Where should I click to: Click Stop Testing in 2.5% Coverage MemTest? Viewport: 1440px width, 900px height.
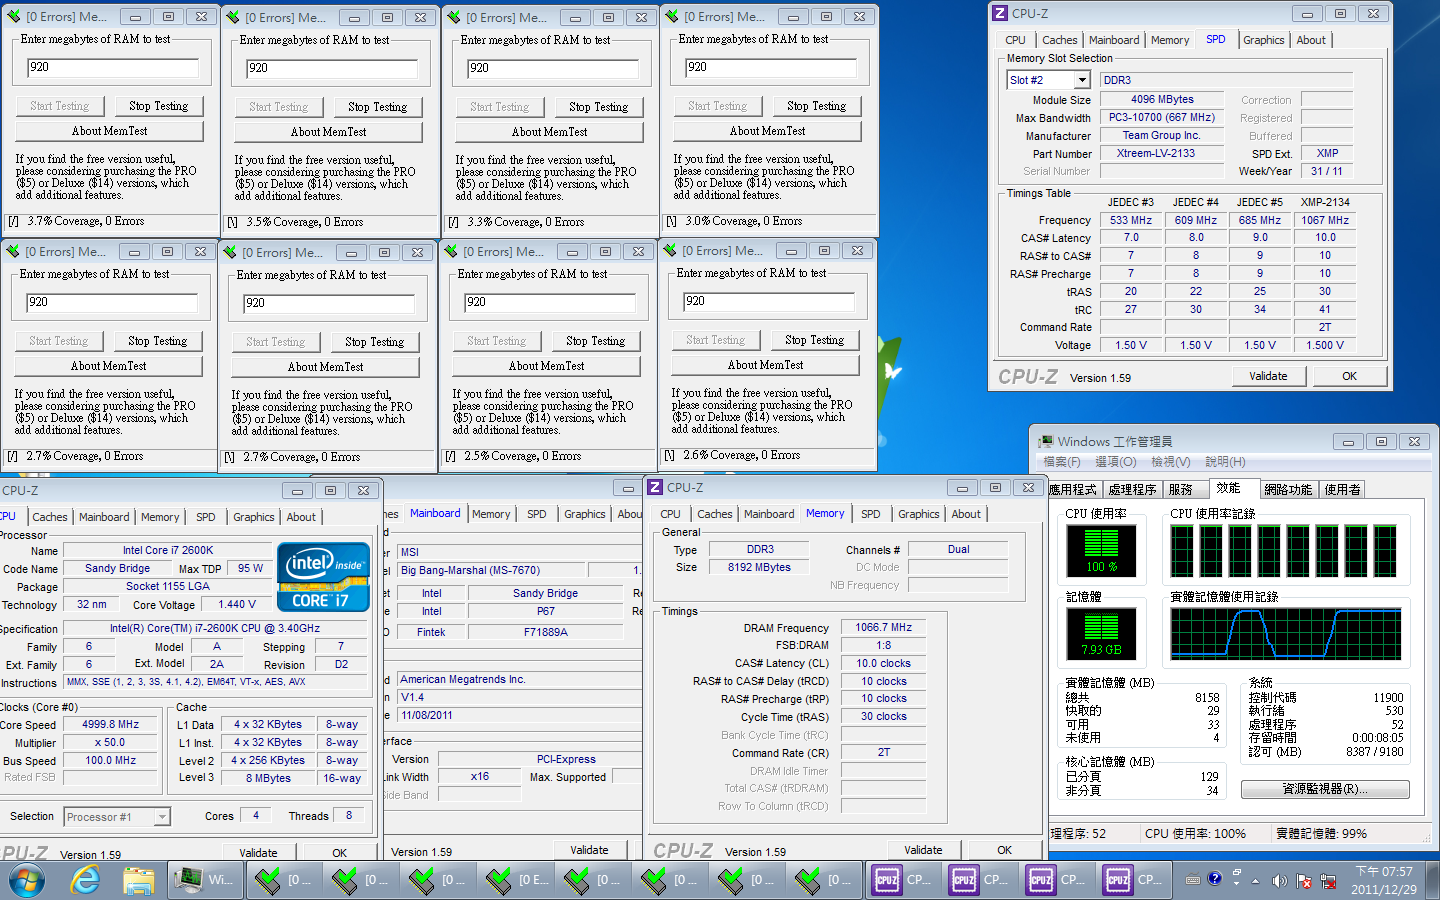tap(596, 341)
